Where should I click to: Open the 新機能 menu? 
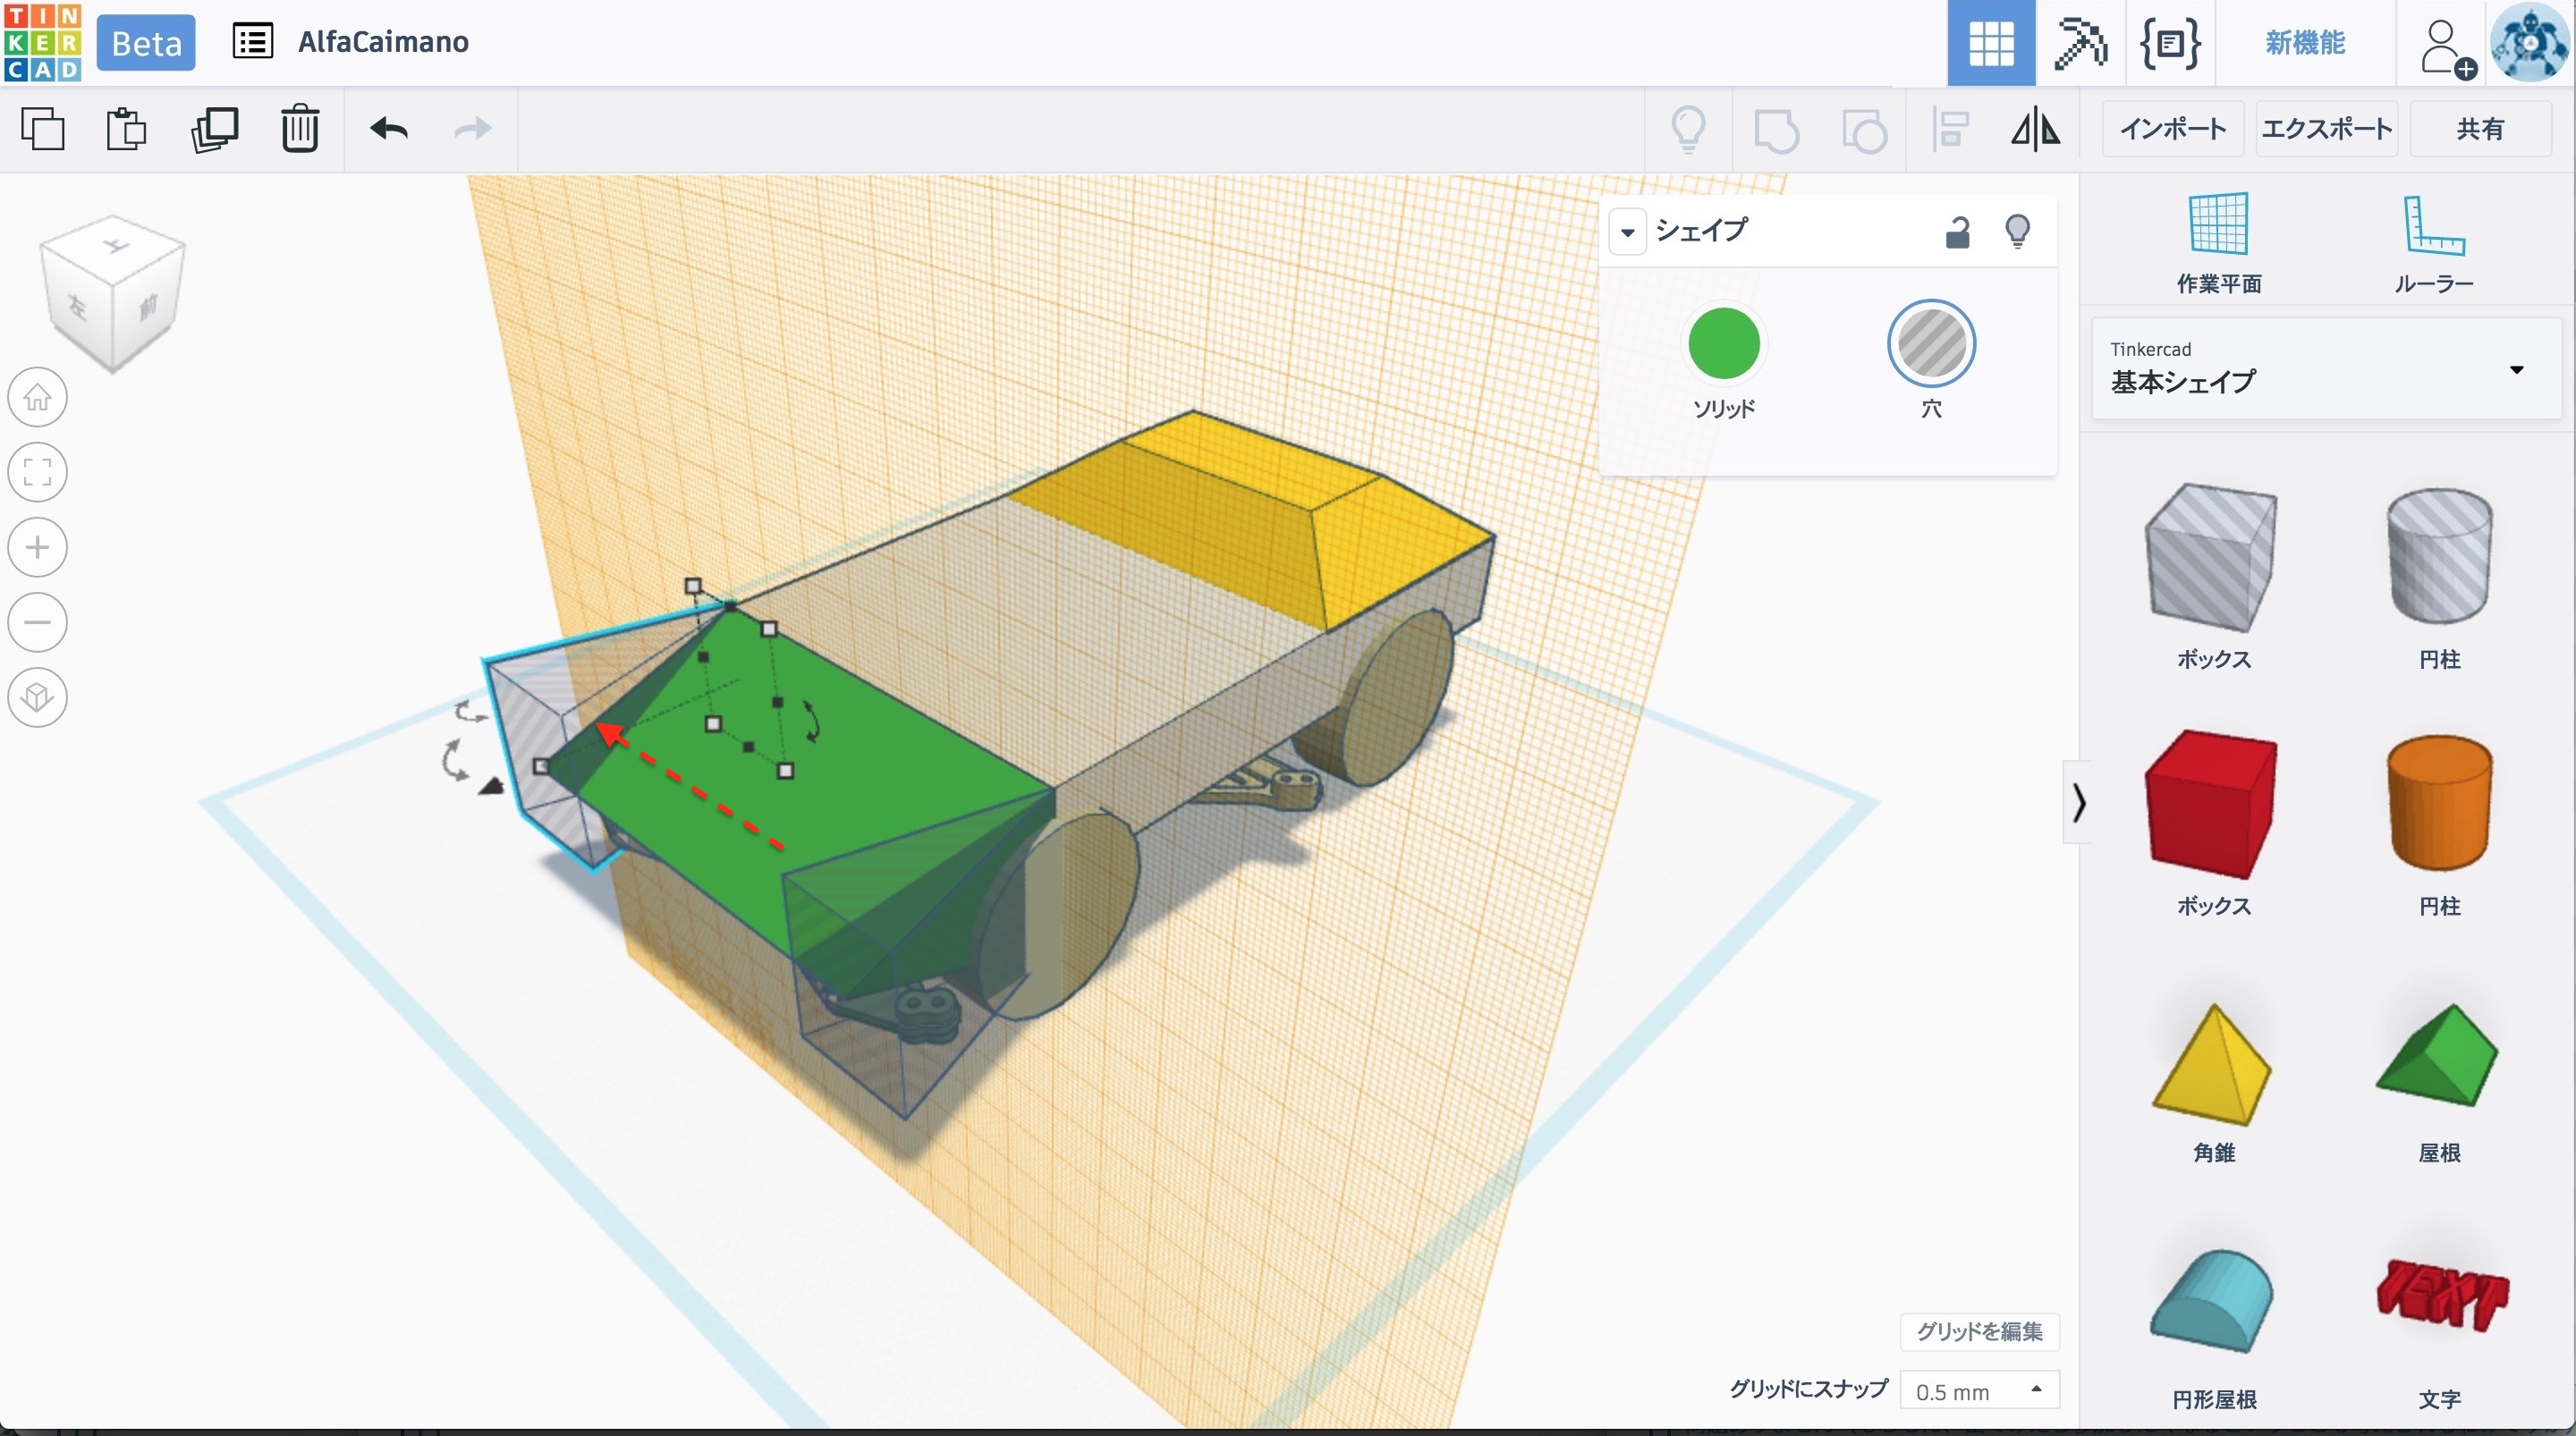2304,43
